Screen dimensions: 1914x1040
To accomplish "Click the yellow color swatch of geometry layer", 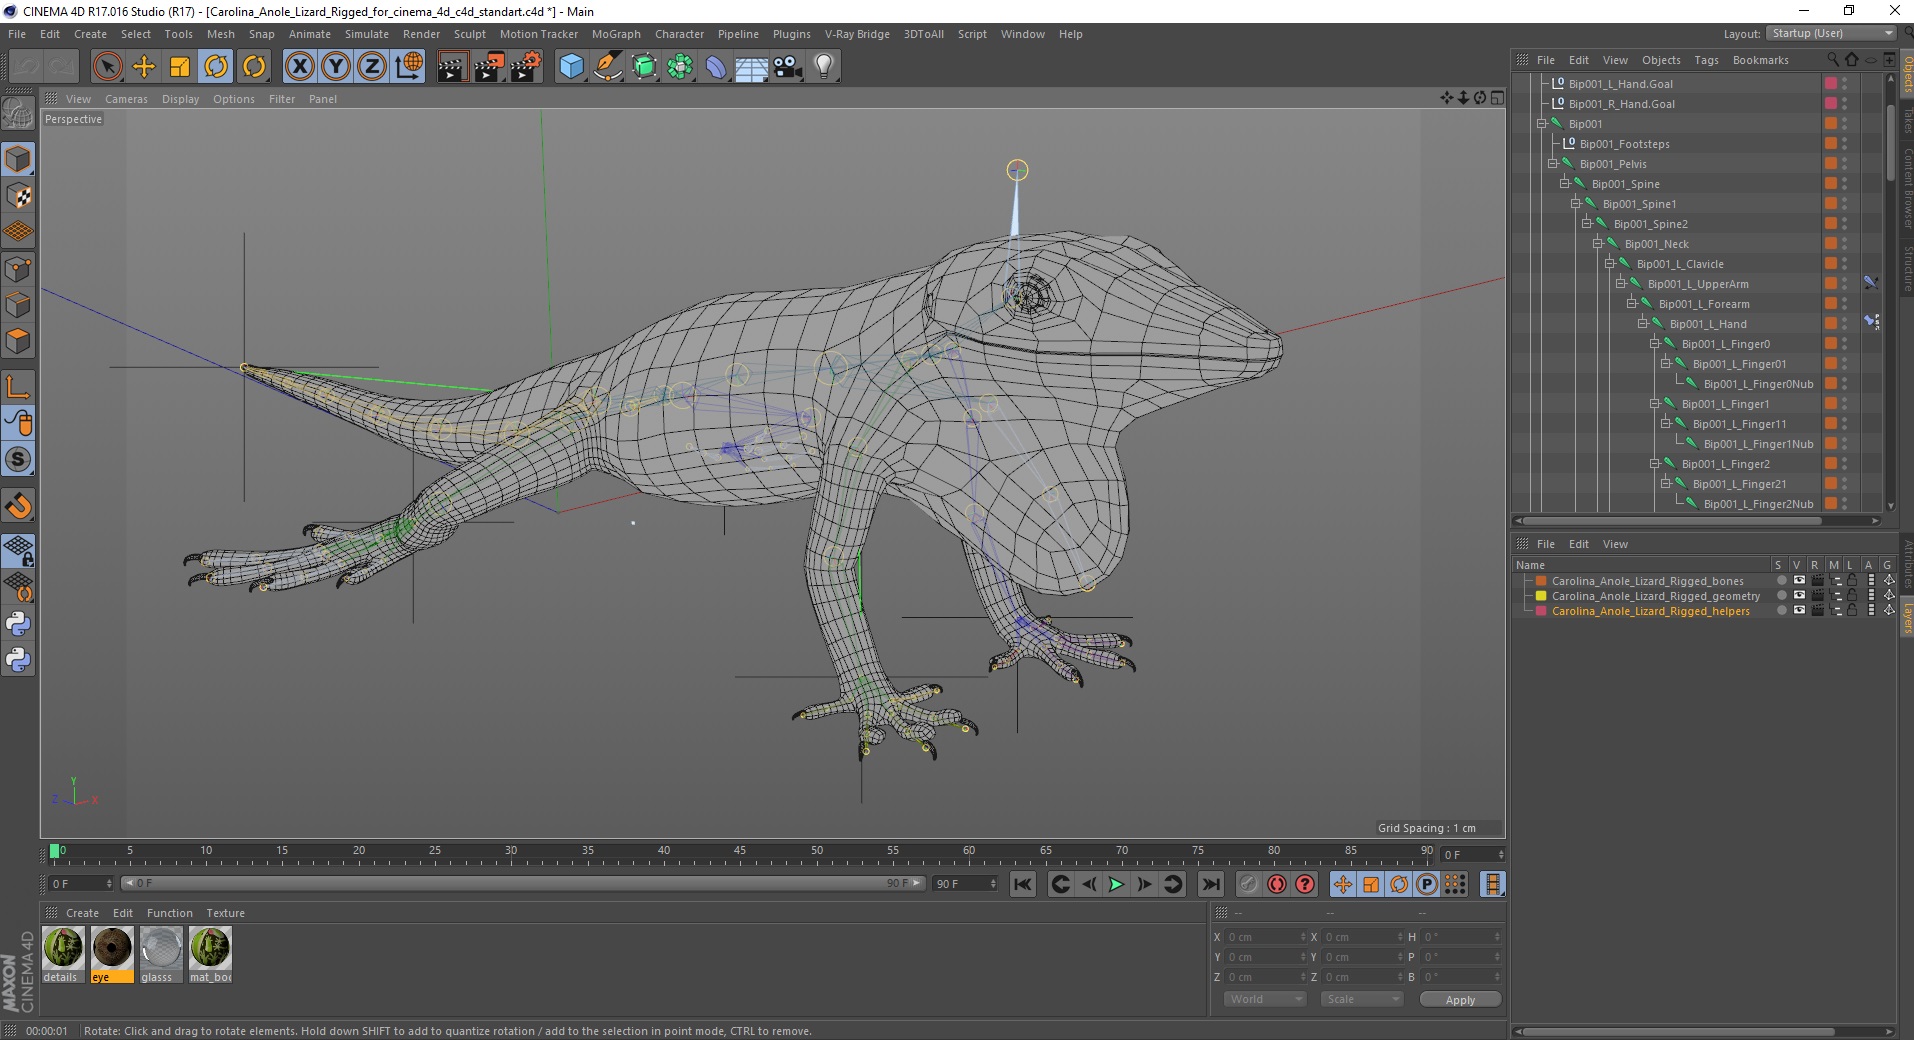I will pos(1541,596).
